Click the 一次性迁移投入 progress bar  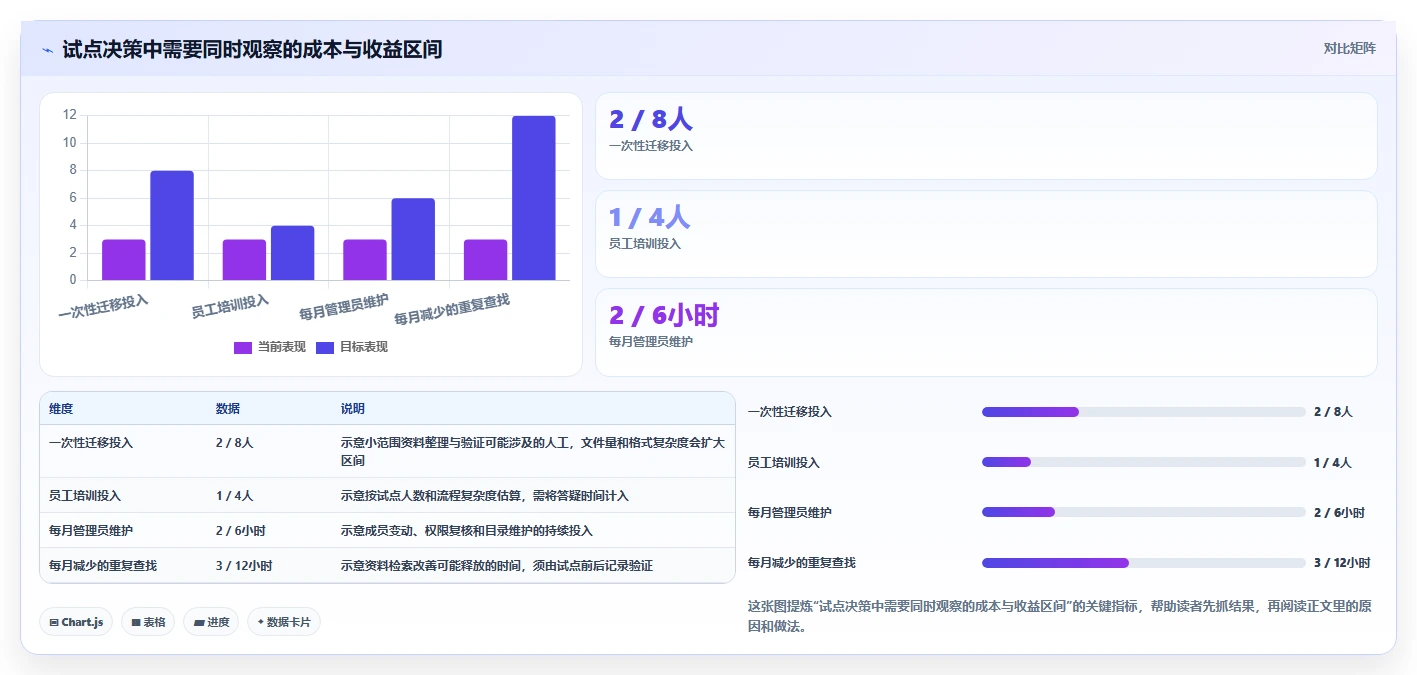1144,412
